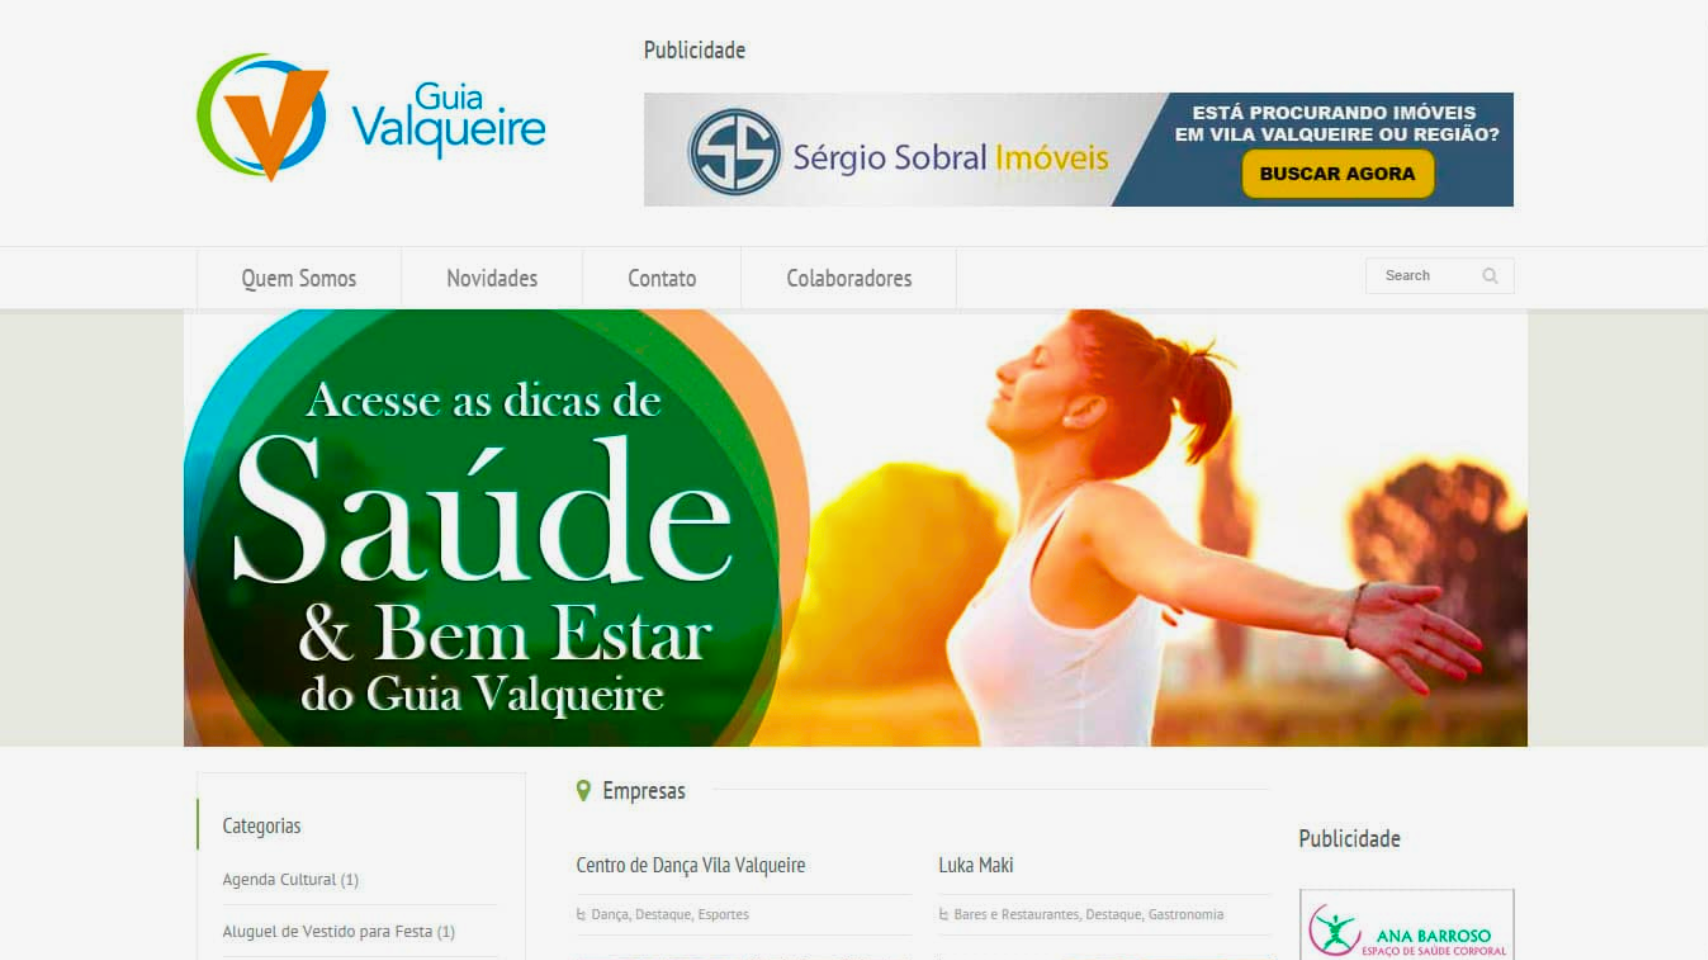Go to the Contato page
This screenshot has height=960, width=1708.
(x=662, y=278)
